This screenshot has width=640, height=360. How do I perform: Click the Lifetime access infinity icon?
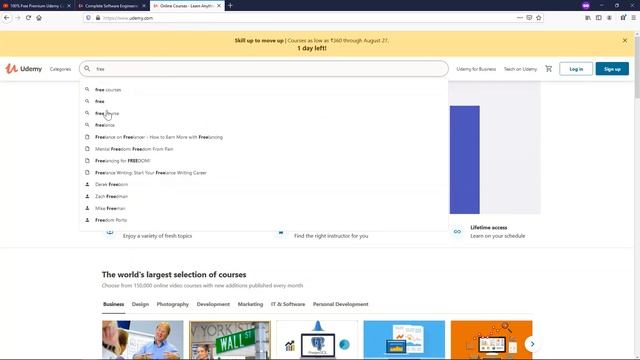[x=457, y=231]
